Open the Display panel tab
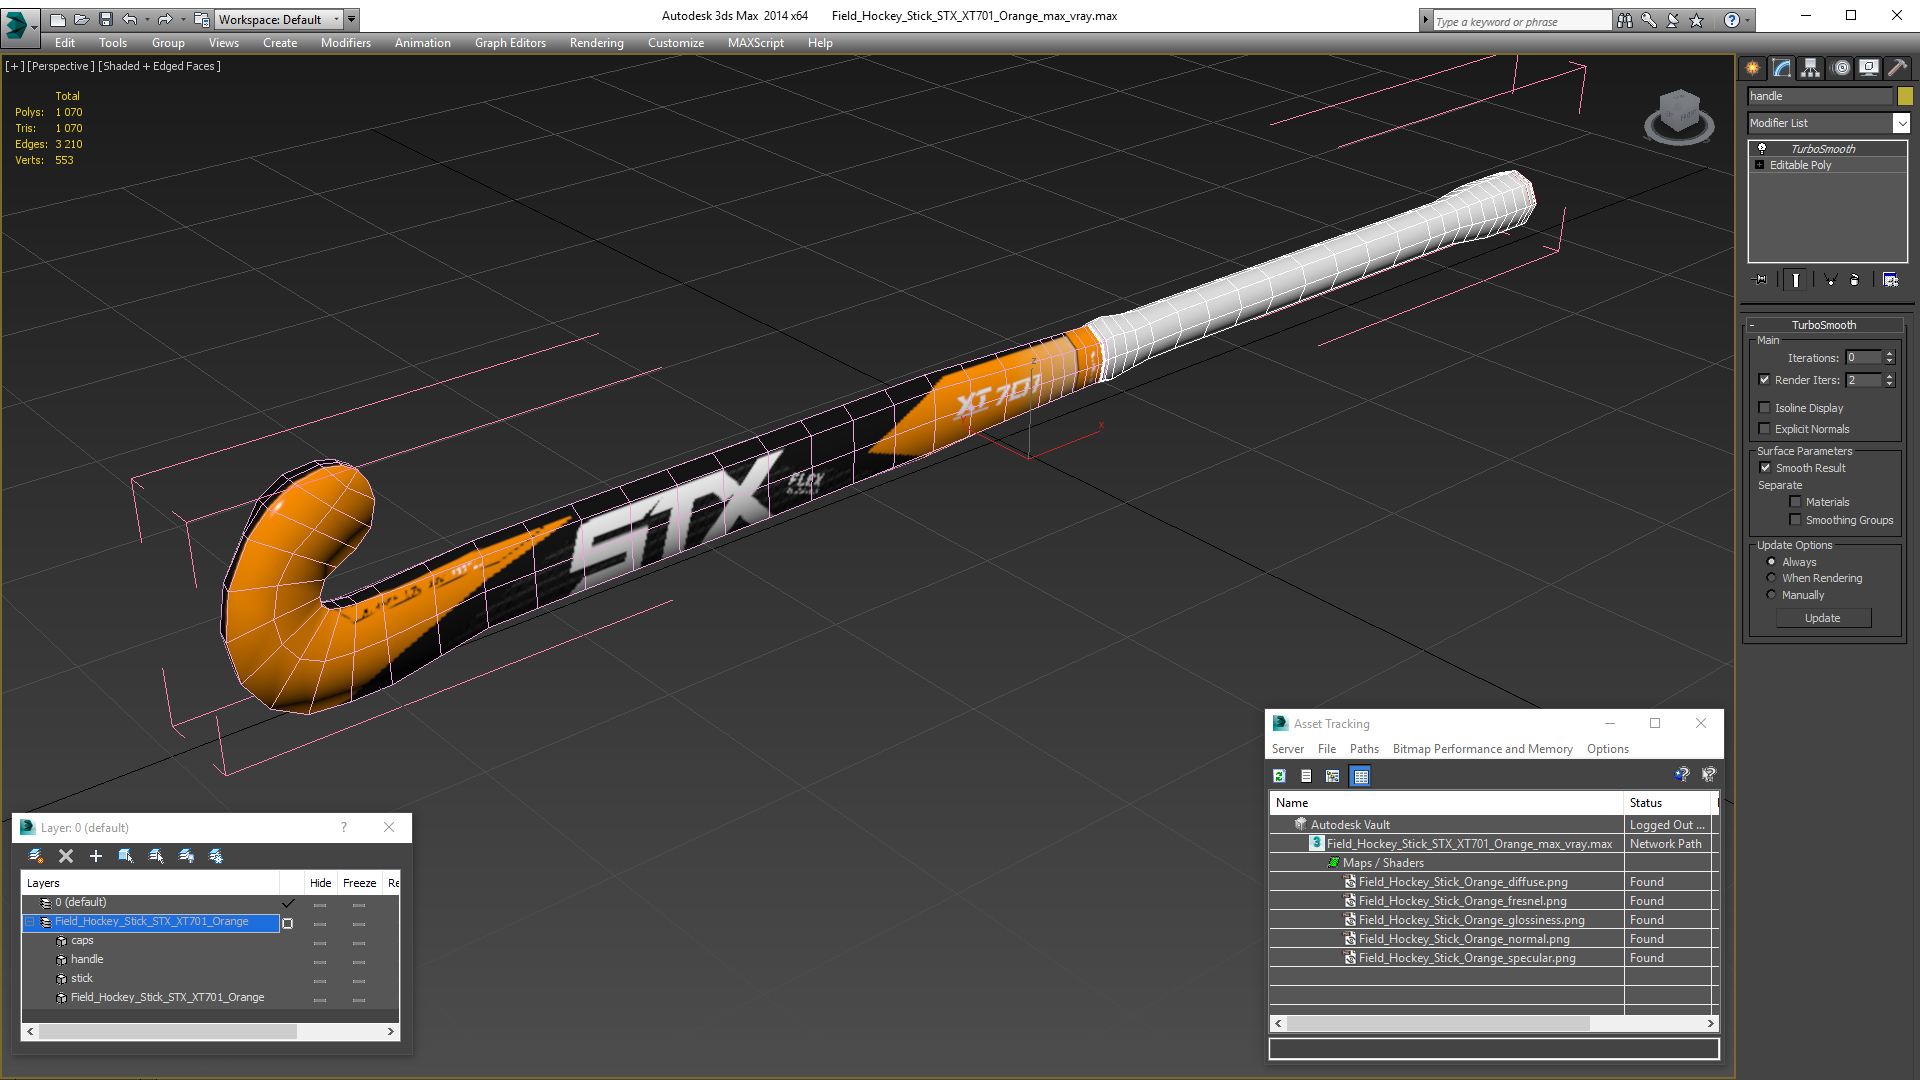Viewport: 1920px width, 1080px height. click(1868, 68)
